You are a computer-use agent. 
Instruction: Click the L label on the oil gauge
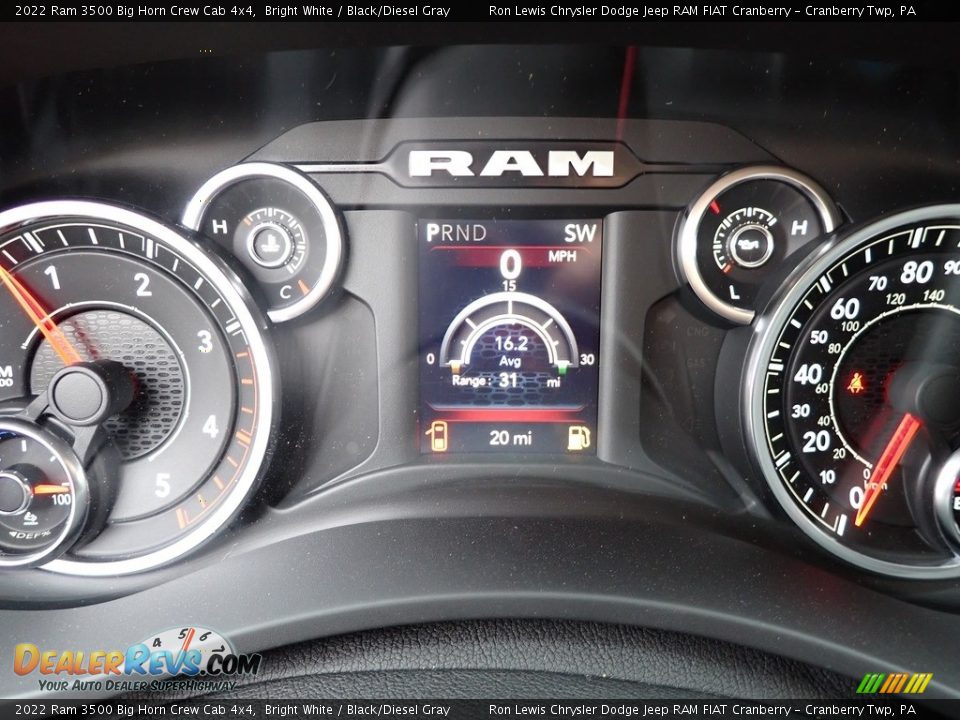[735, 293]
